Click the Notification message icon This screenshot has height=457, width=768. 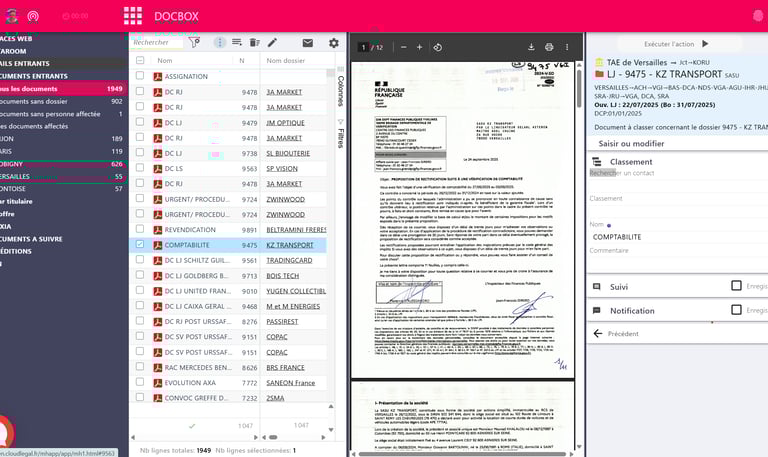pos(597,311)
